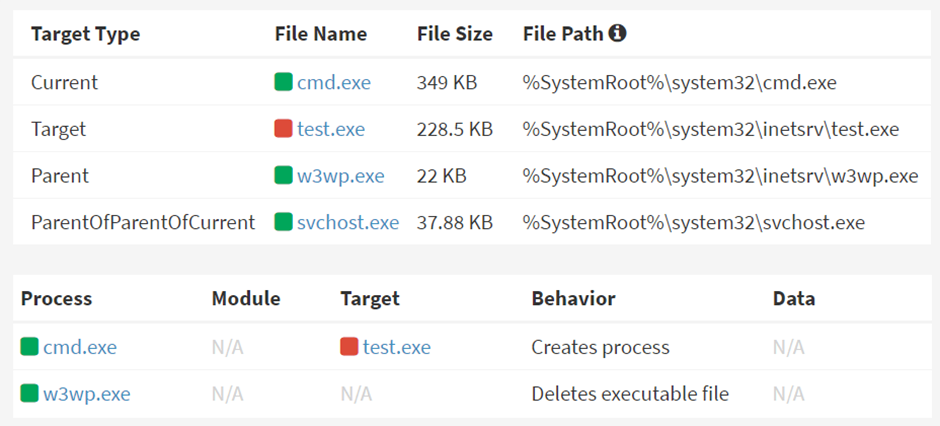Click green status square beside svchost.exe
The height and width of the screenshot is (426, 940).
click(283, 222)
